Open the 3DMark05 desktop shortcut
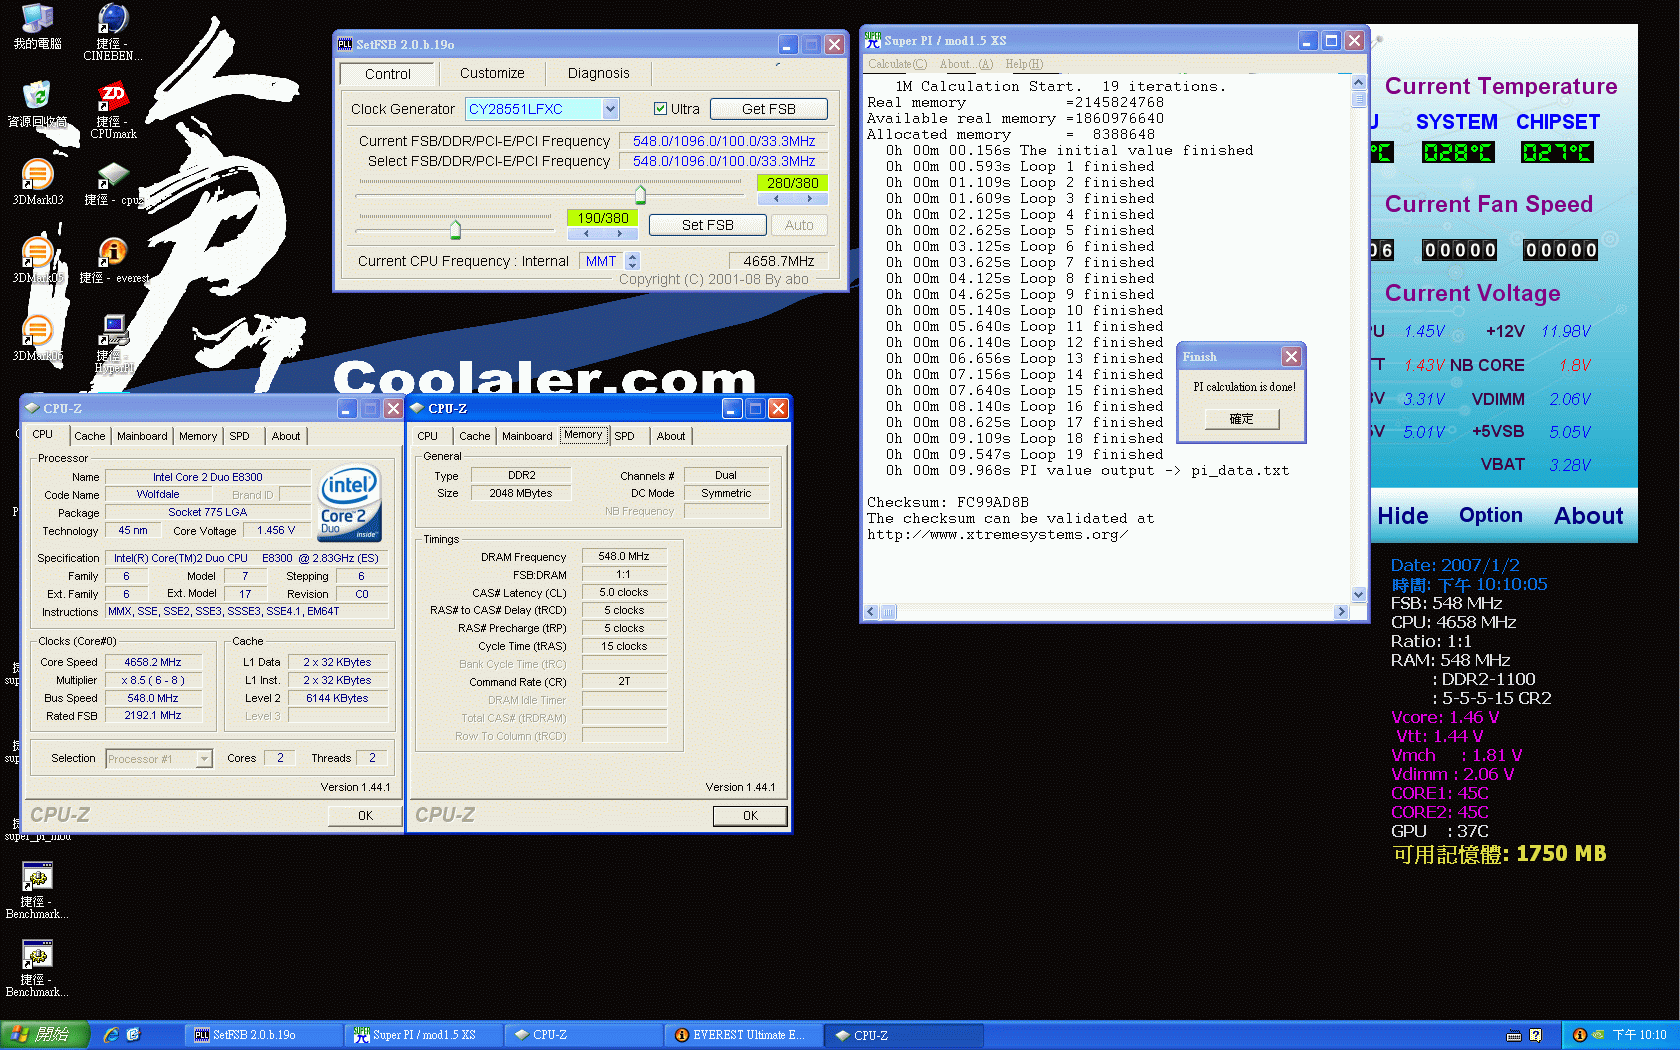 [x=37, y=260]
